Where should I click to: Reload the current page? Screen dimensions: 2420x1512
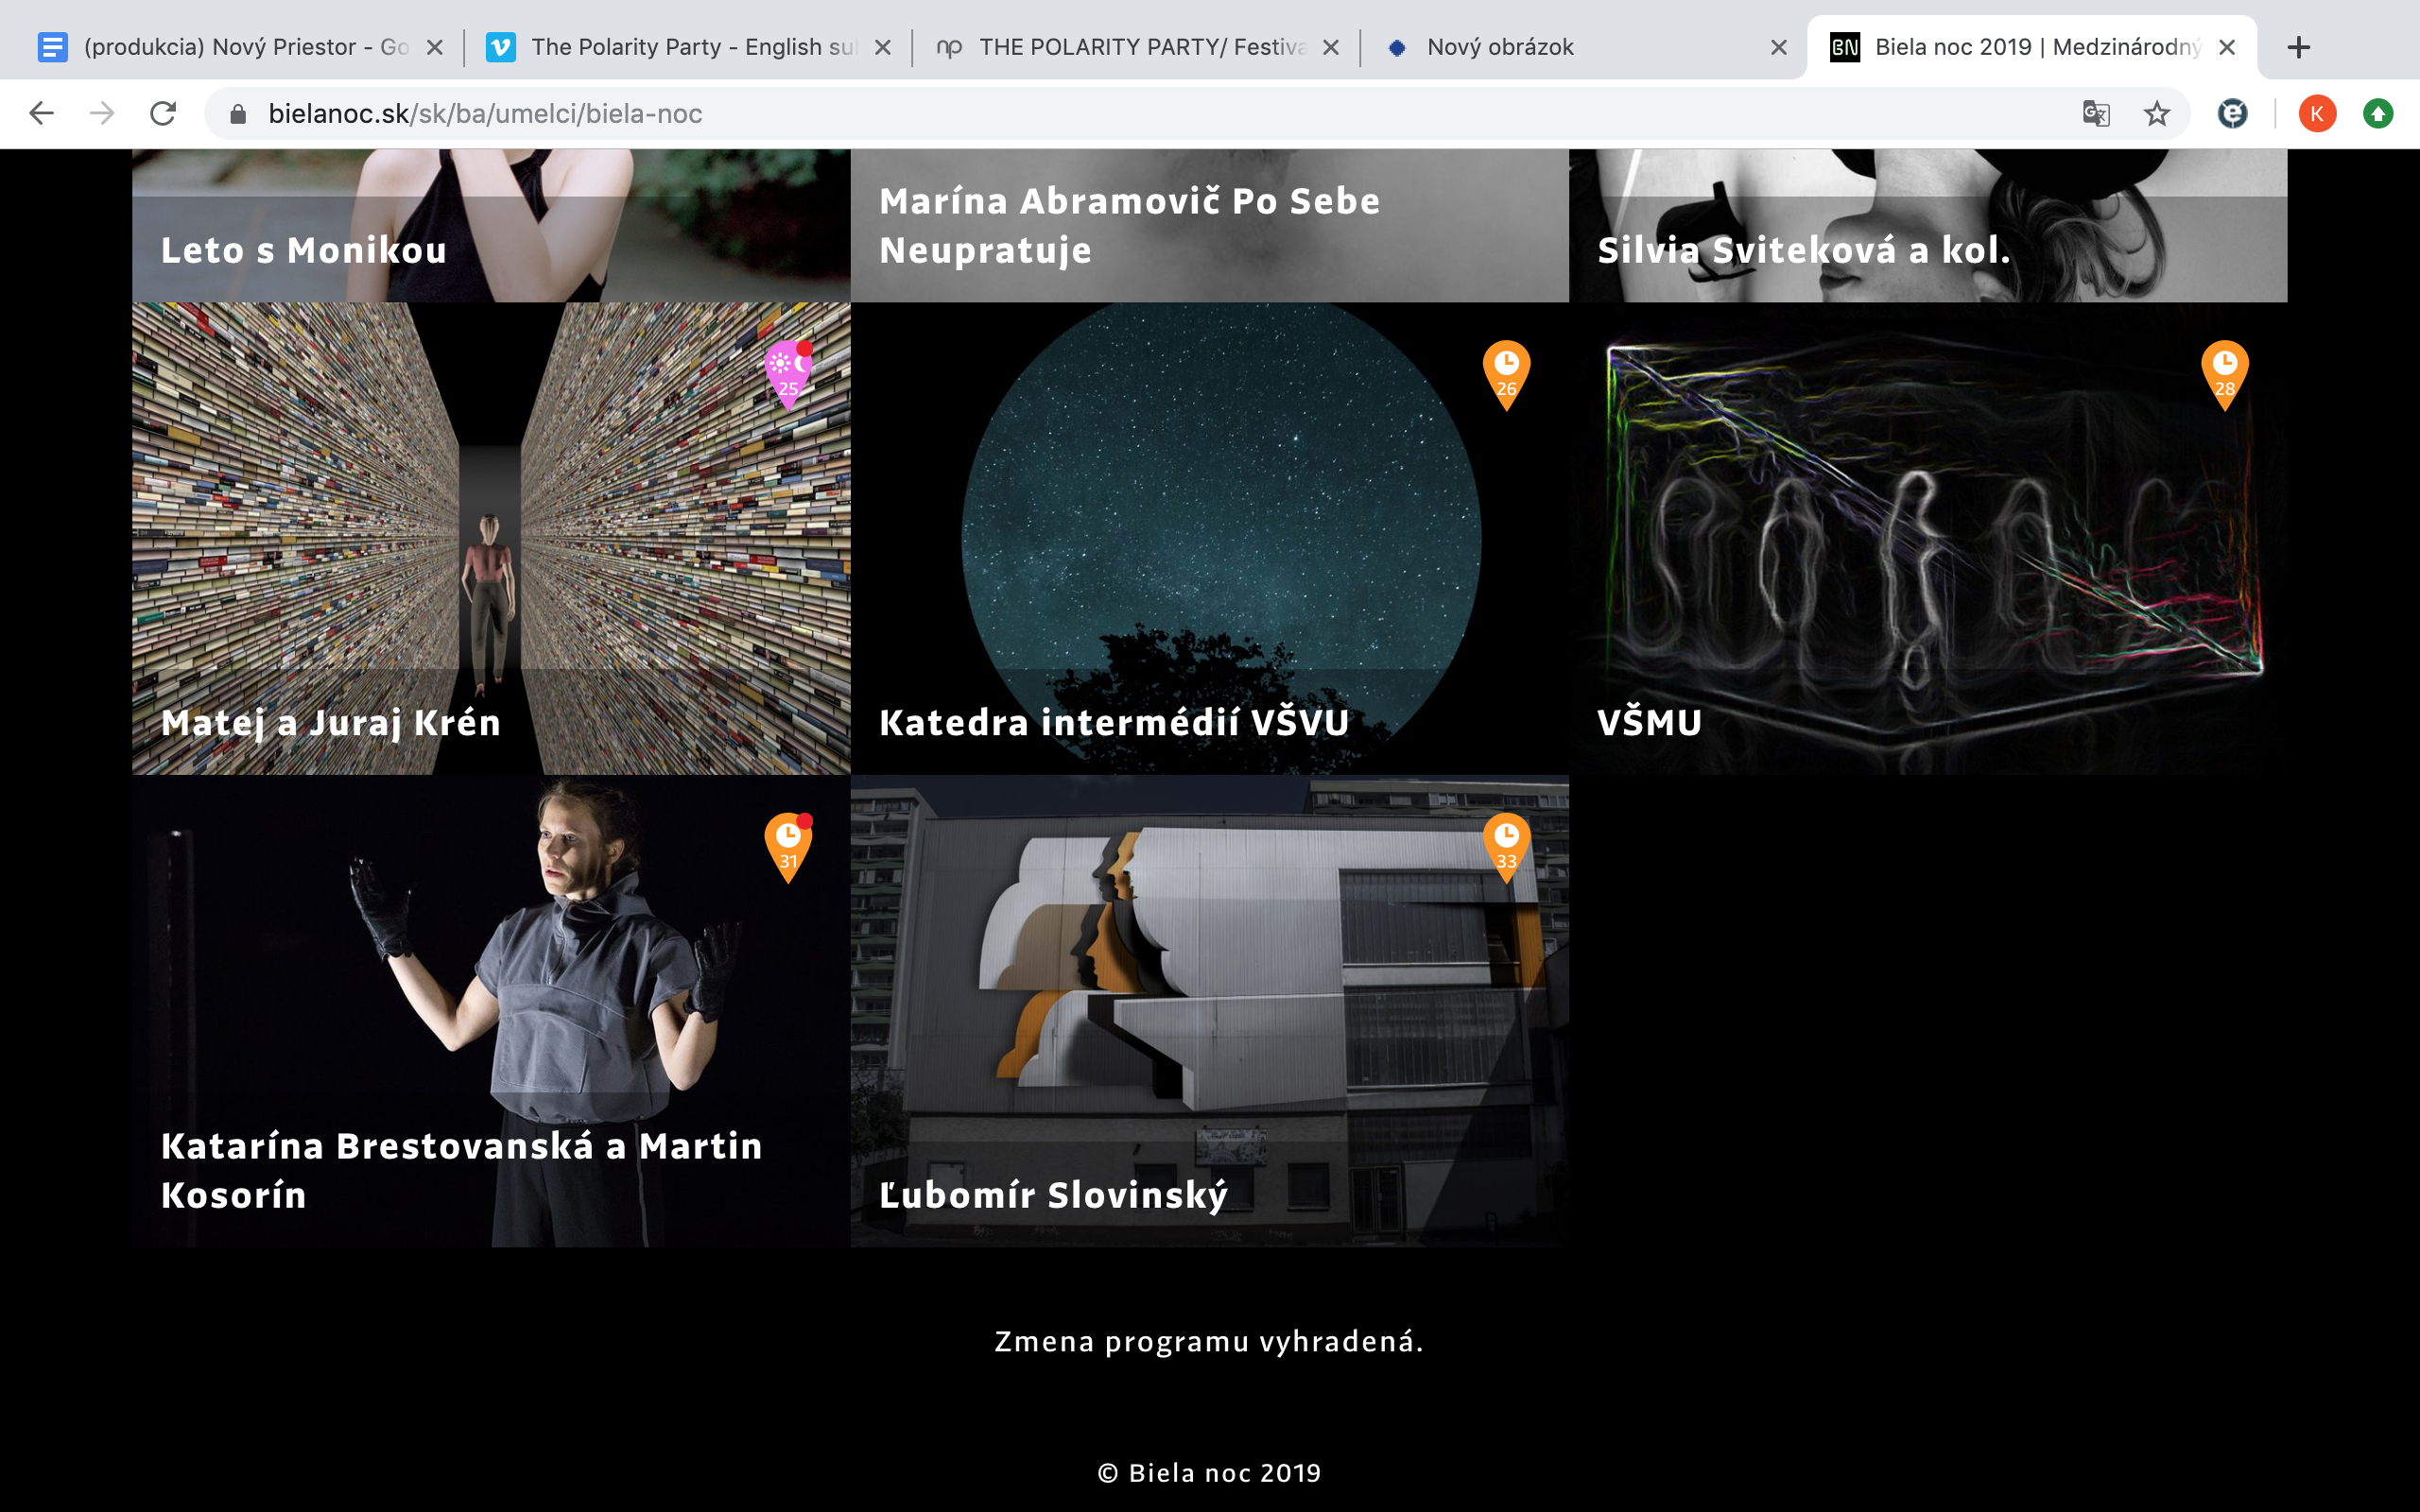[x=163, y=114]
